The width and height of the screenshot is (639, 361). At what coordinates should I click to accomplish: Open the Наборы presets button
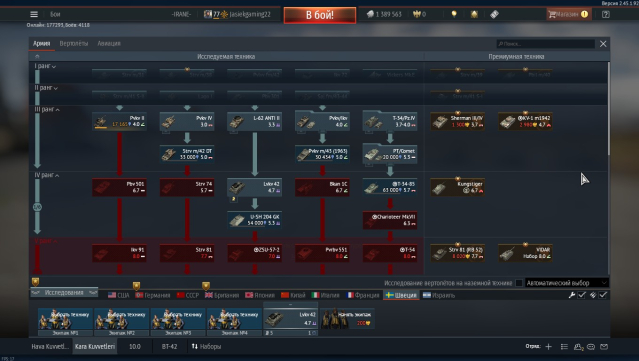click(206, 346)
